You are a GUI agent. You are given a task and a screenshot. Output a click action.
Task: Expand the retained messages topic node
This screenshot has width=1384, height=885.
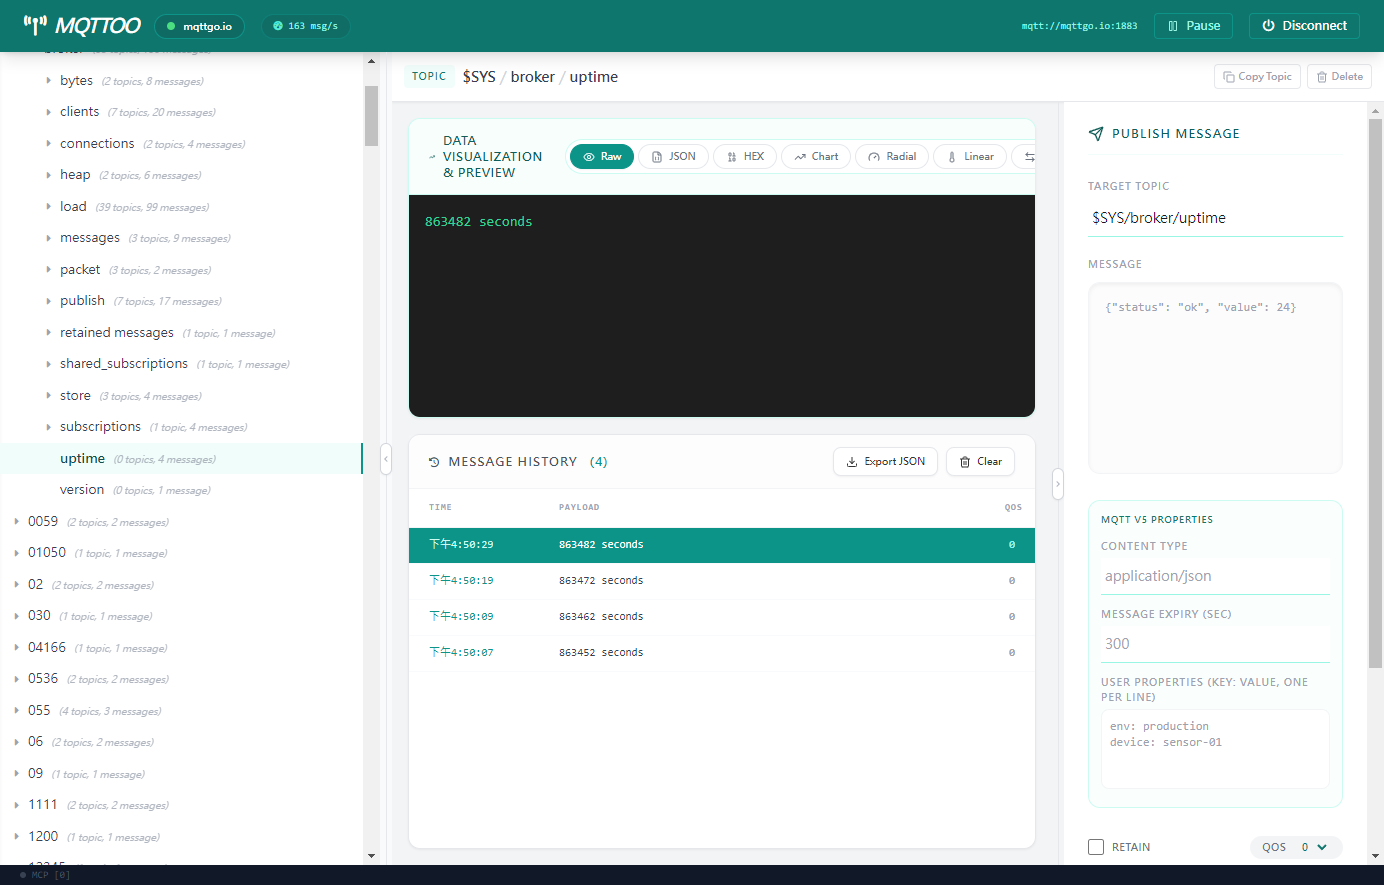pos(48,333)
